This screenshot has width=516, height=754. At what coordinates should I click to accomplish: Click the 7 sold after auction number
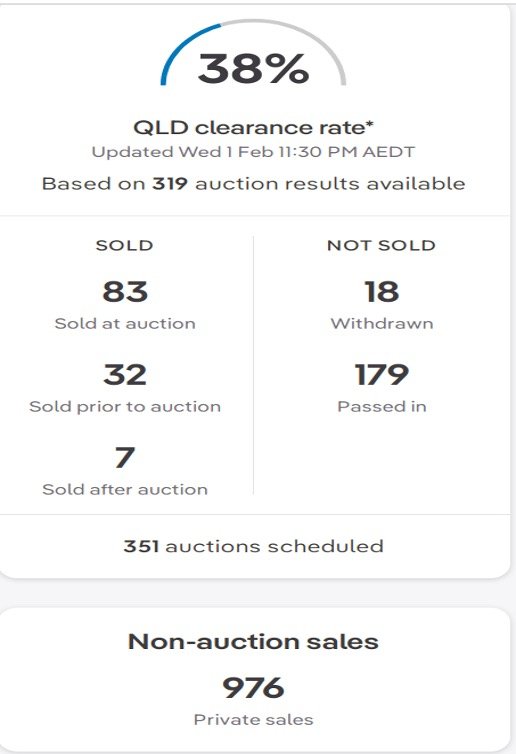coord(125,457)
